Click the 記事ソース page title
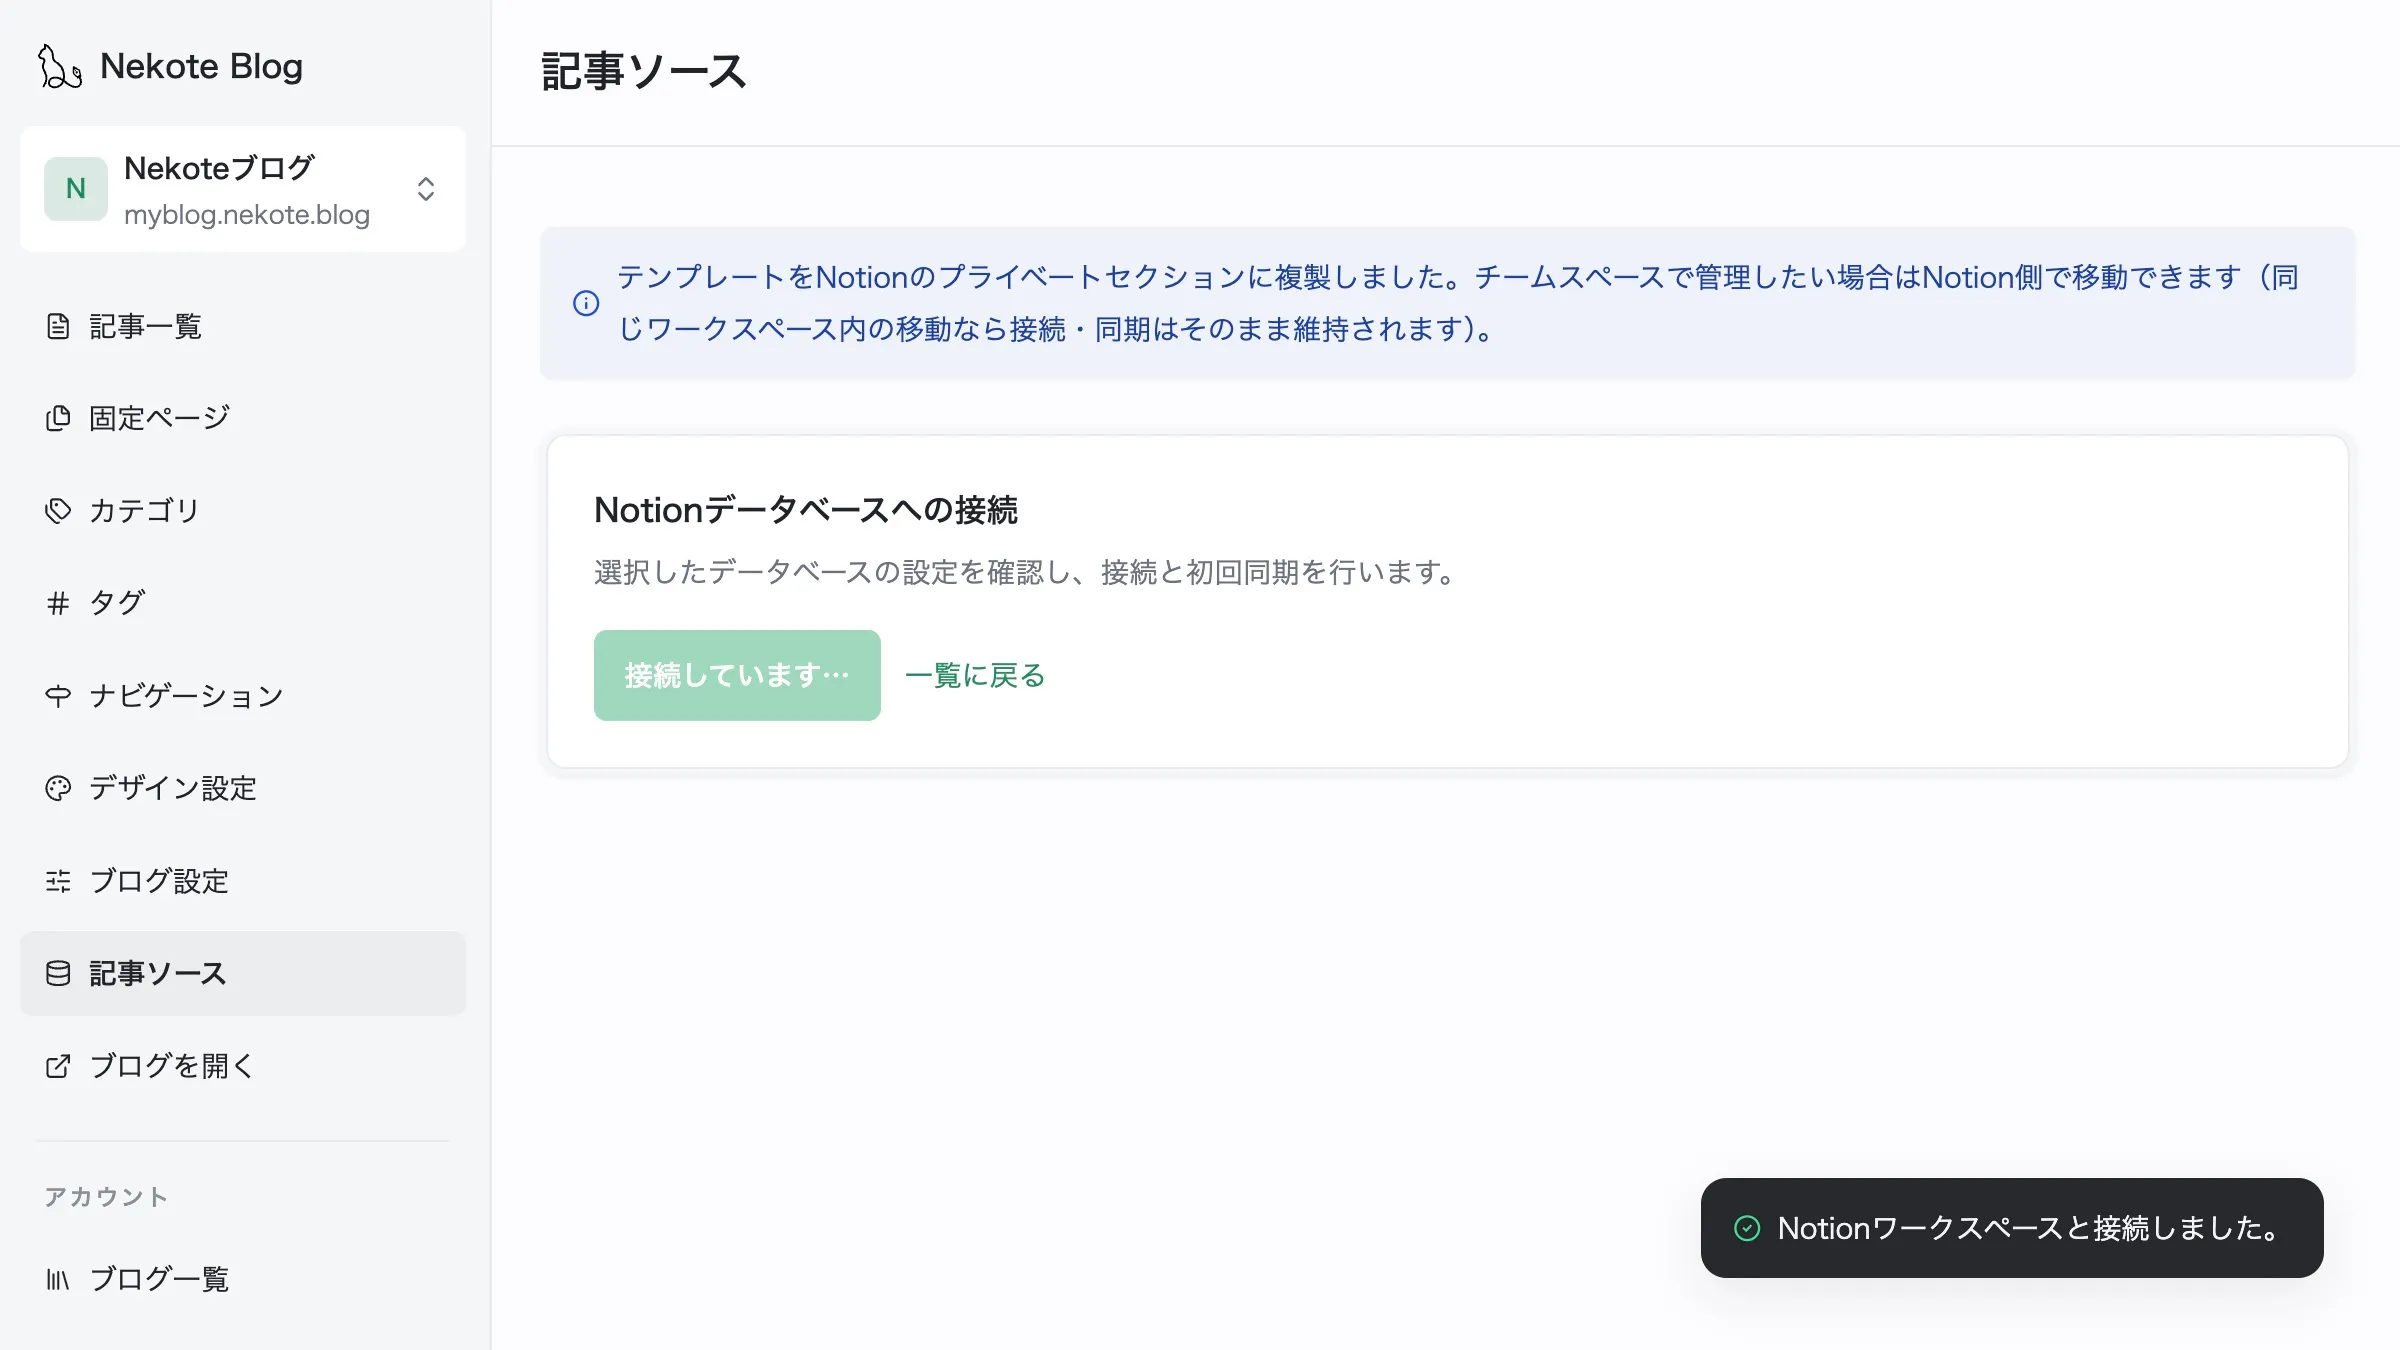This screenshot has height=1350, width=2400. tap(644, 72)
